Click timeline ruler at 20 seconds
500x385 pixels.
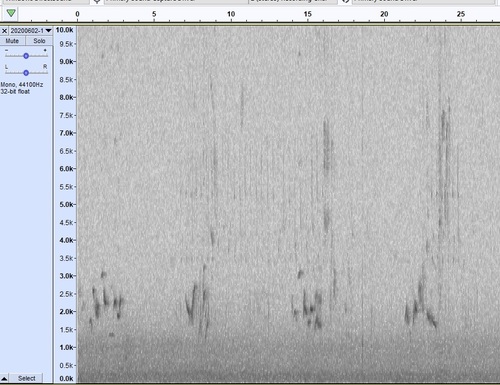(x=384, y=14)
